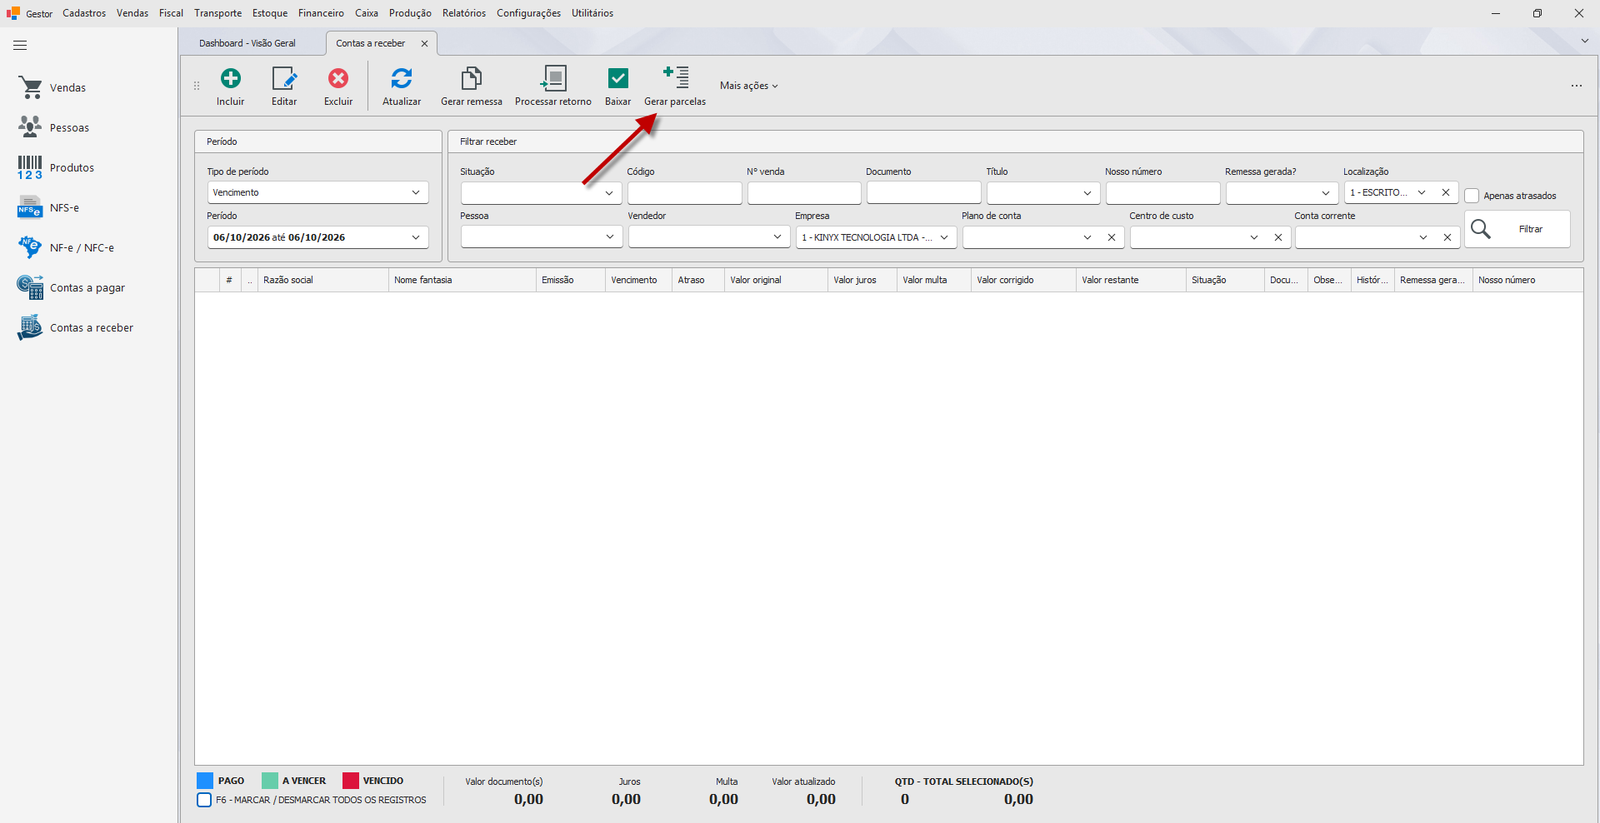Expand the Mais ações menu

pyautogui.click(x=748, y=86)
